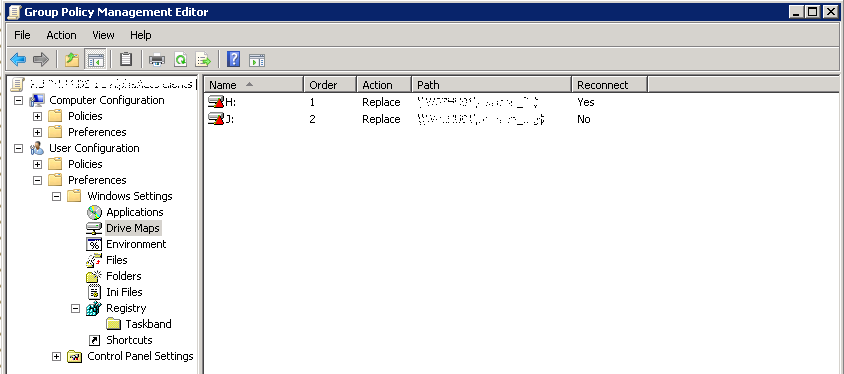Click the H: drive map icon

click(216, 102)
